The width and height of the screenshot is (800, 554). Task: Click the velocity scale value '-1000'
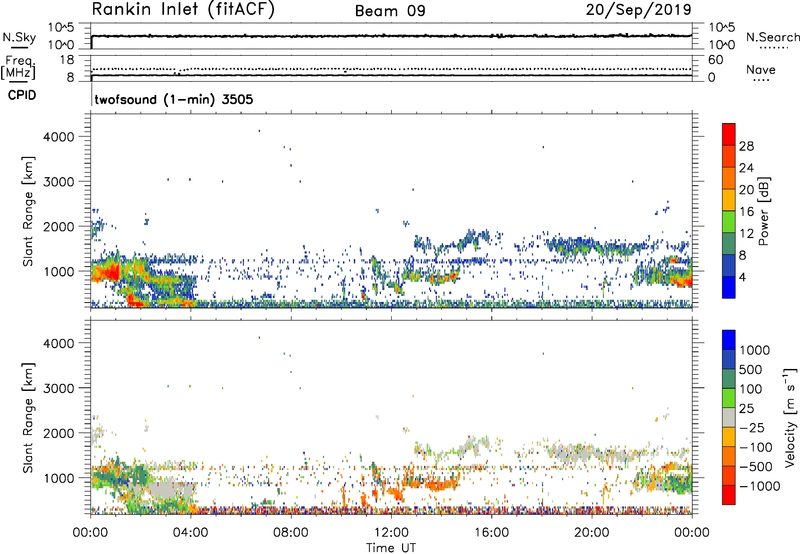(759, 486)
